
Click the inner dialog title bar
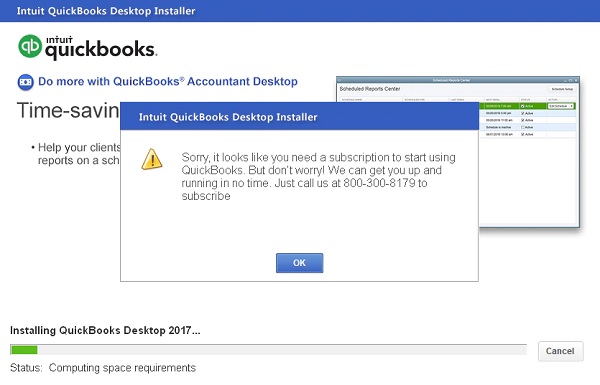click(299, 116)
